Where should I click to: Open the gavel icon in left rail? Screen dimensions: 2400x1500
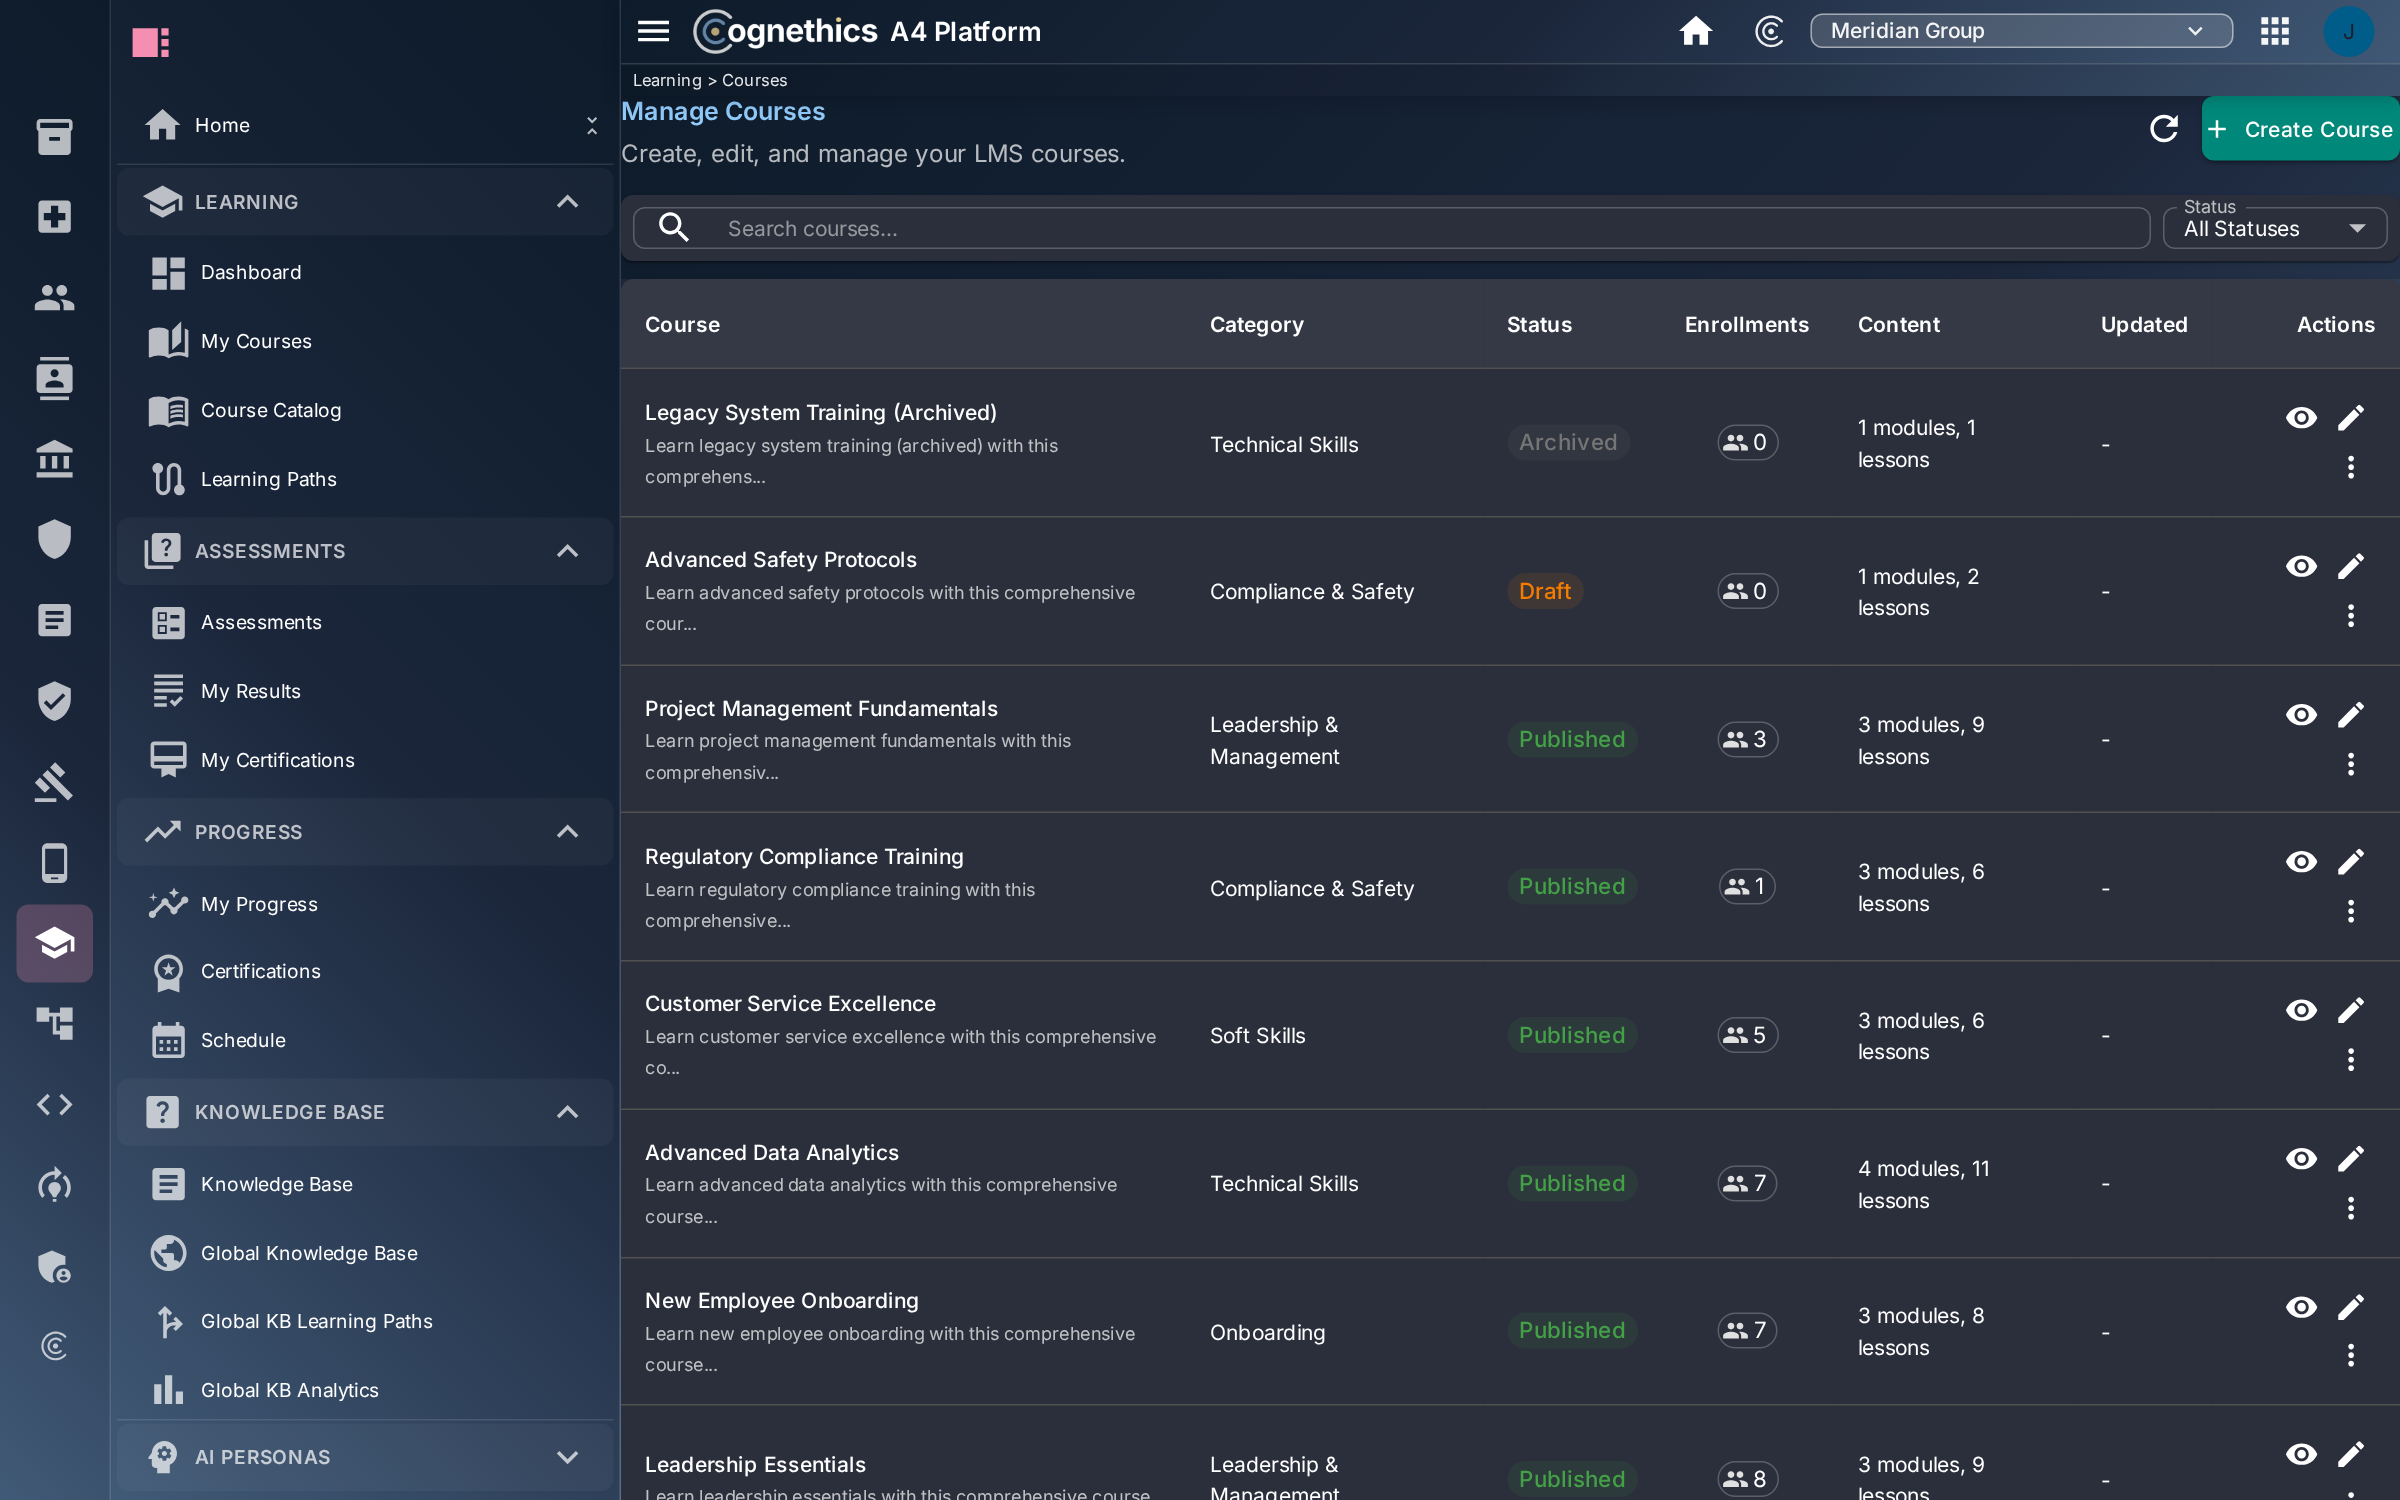(55, 782)
